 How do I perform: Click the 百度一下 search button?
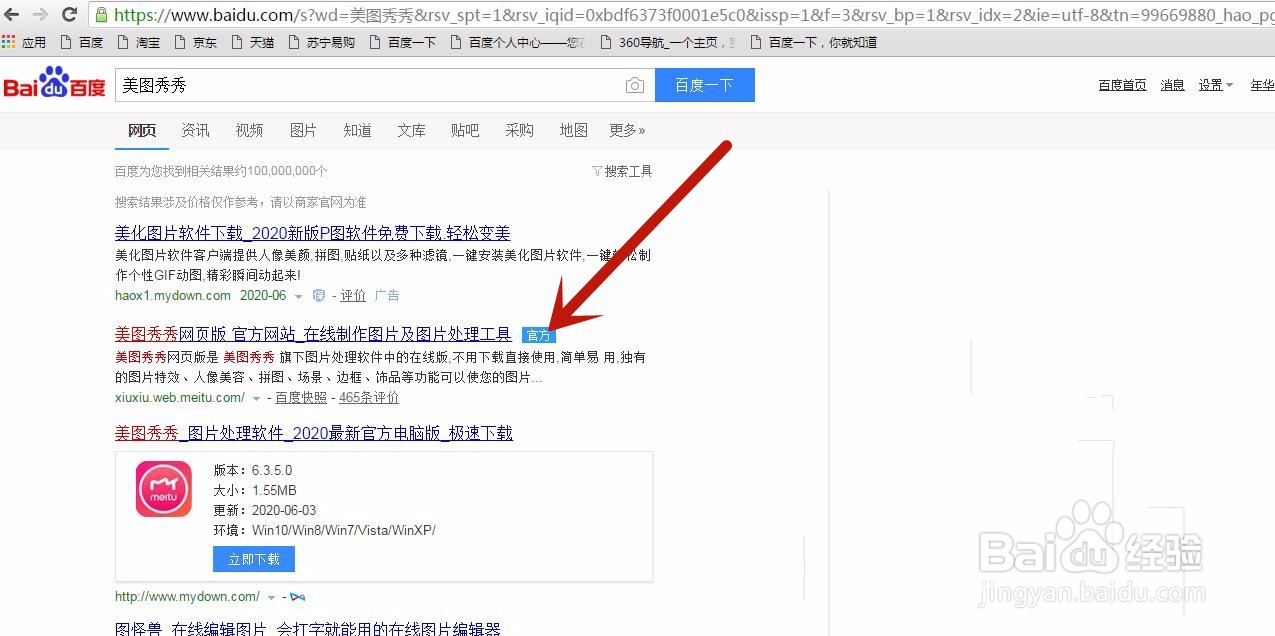(705, 86)
